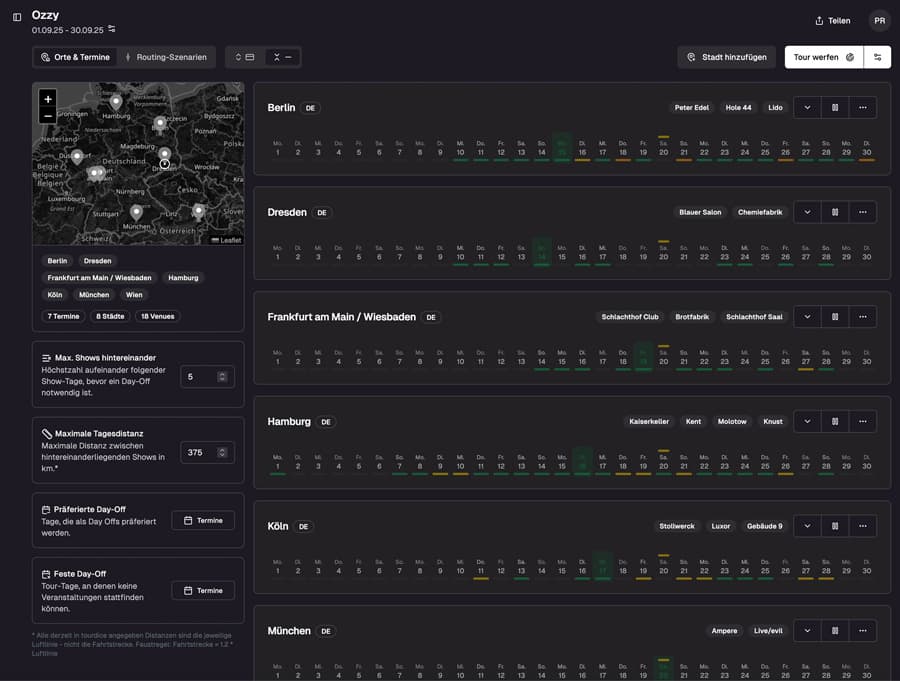This screenshot has width=900, height=681.
Task: Collapse all city rows view toggle
Action: coord(282,57)
